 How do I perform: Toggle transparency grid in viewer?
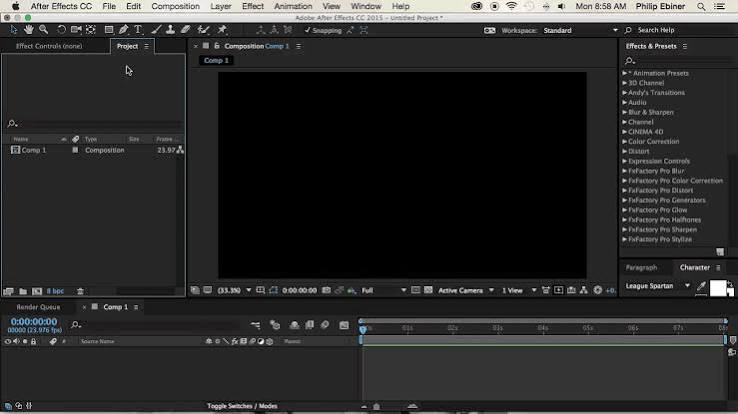428,290
